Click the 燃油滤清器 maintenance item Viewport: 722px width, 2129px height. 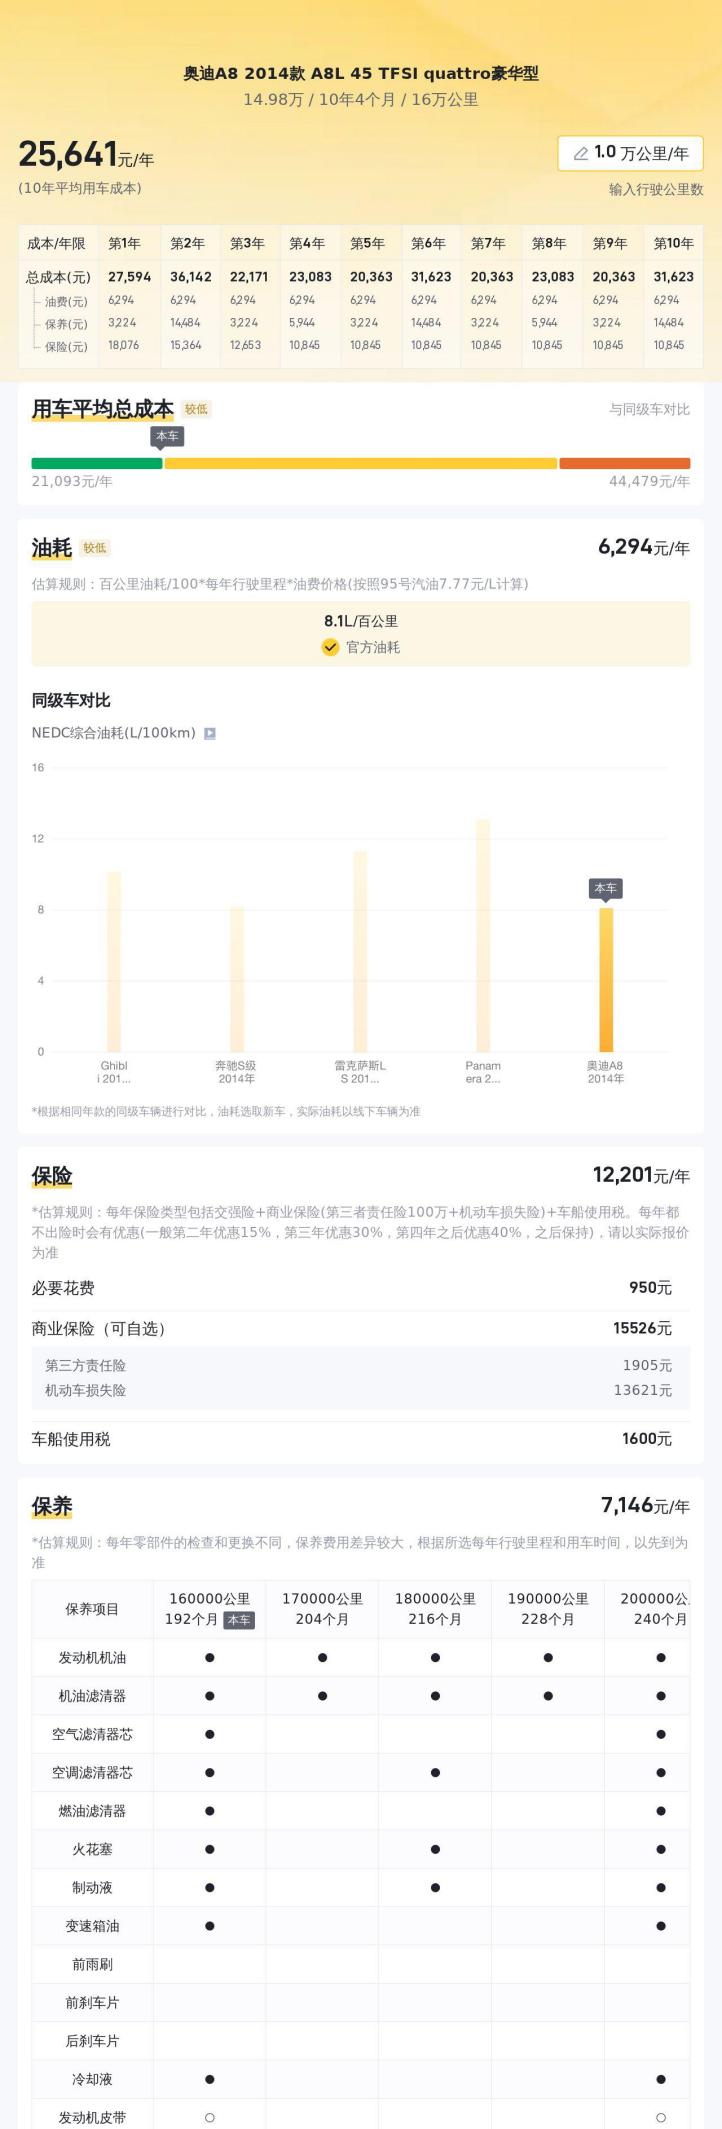(92, 1811)
